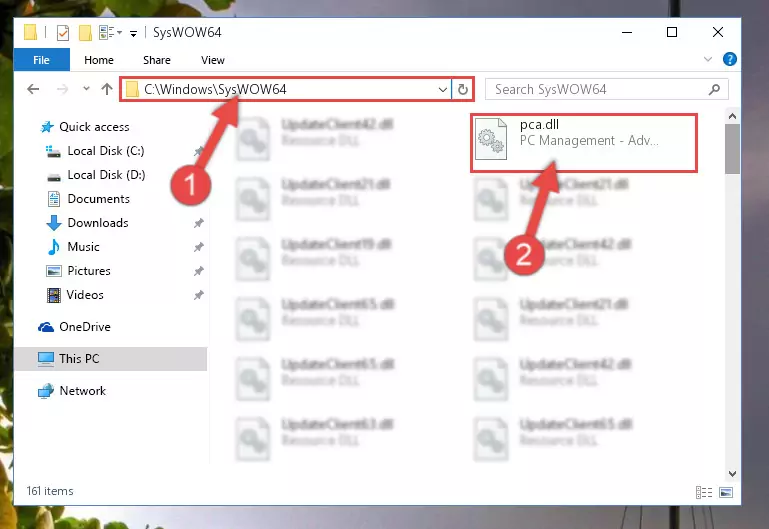Click the pin icon next to Videos

pyautogui.click(x=198, y=295)
